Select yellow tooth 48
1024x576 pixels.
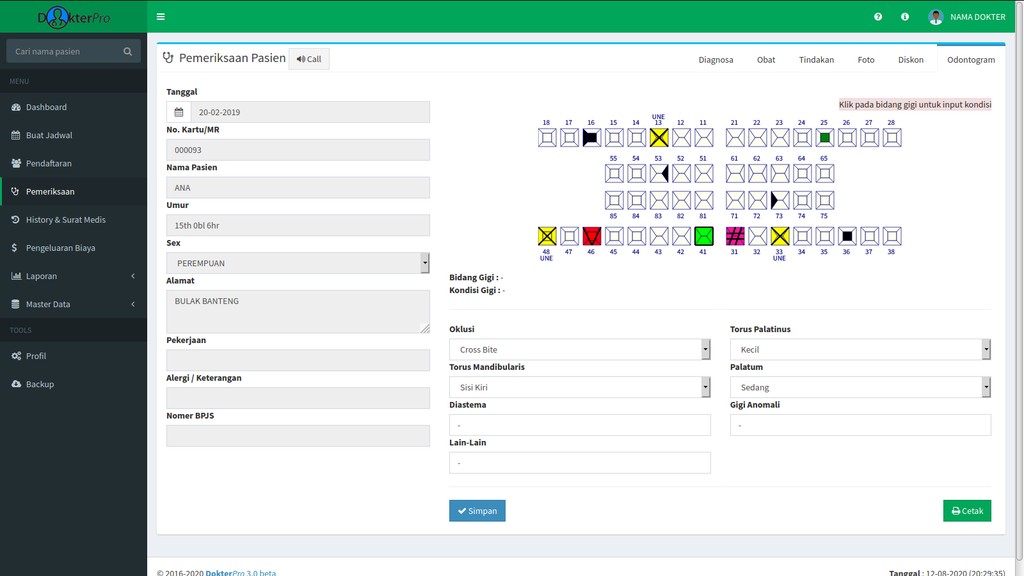(x=547, y=236)
